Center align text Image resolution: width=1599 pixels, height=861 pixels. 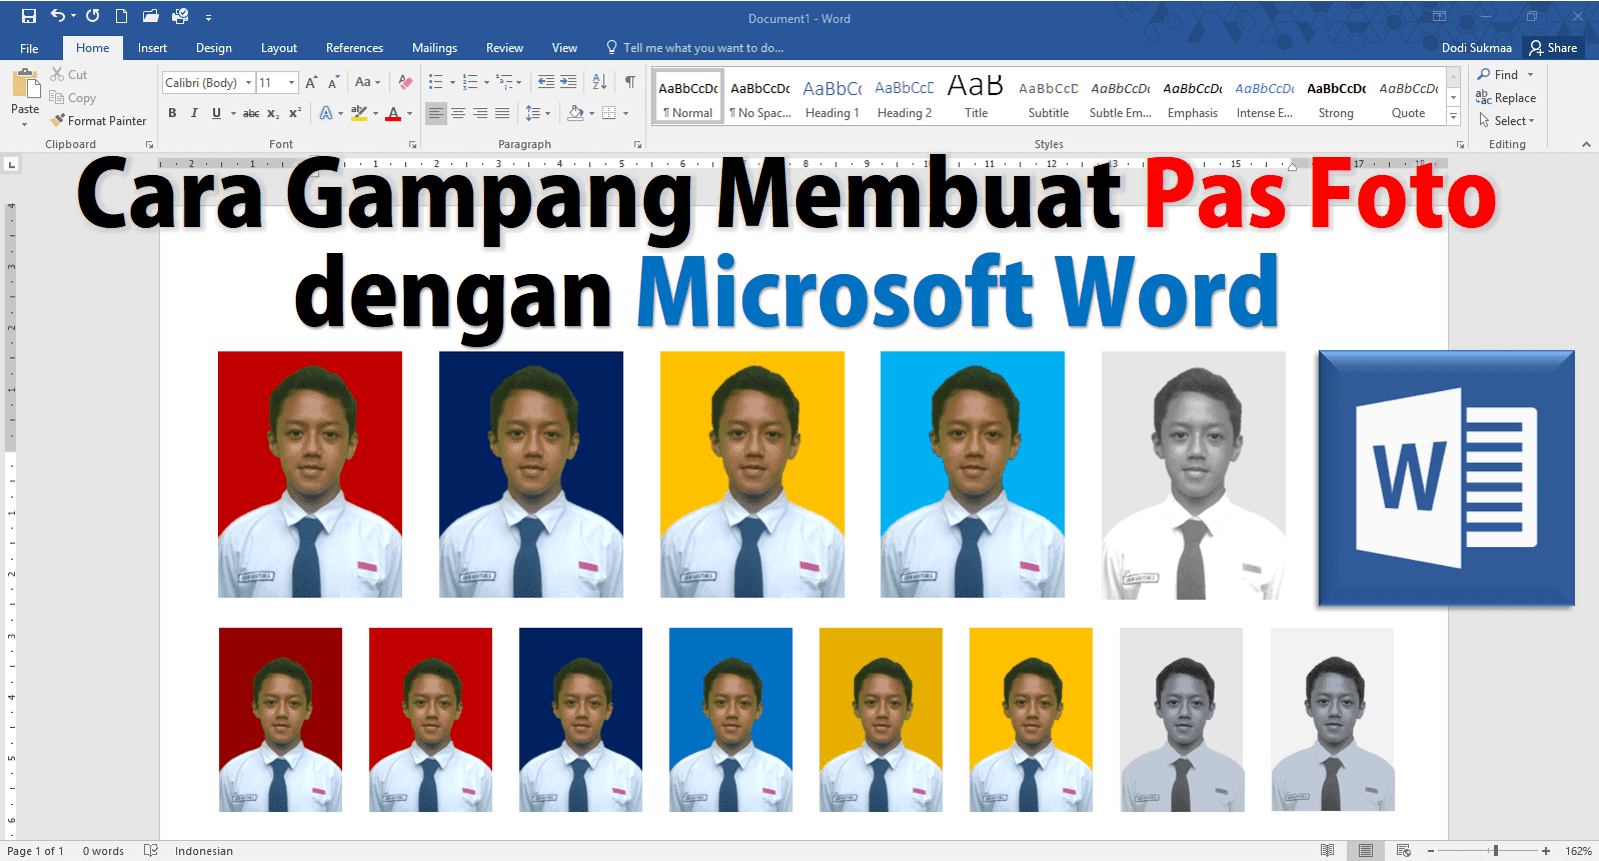tap(458, 113)
